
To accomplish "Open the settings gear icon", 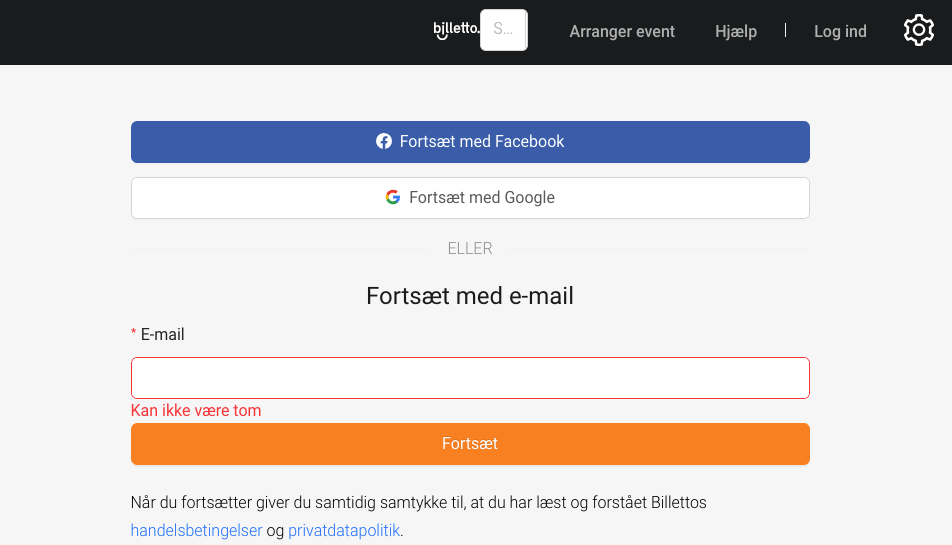I will click(x=919, y=30).
